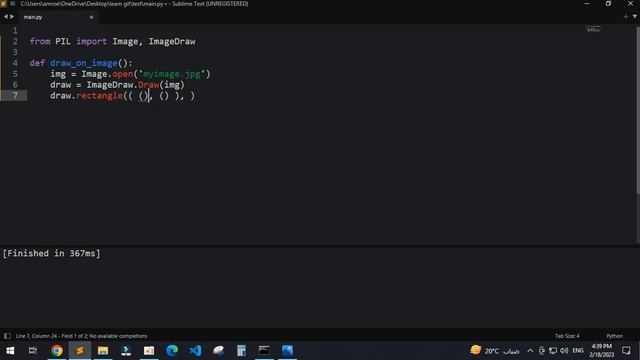
Task: Add a new tab with plus icon
Action: click(626, 17)
